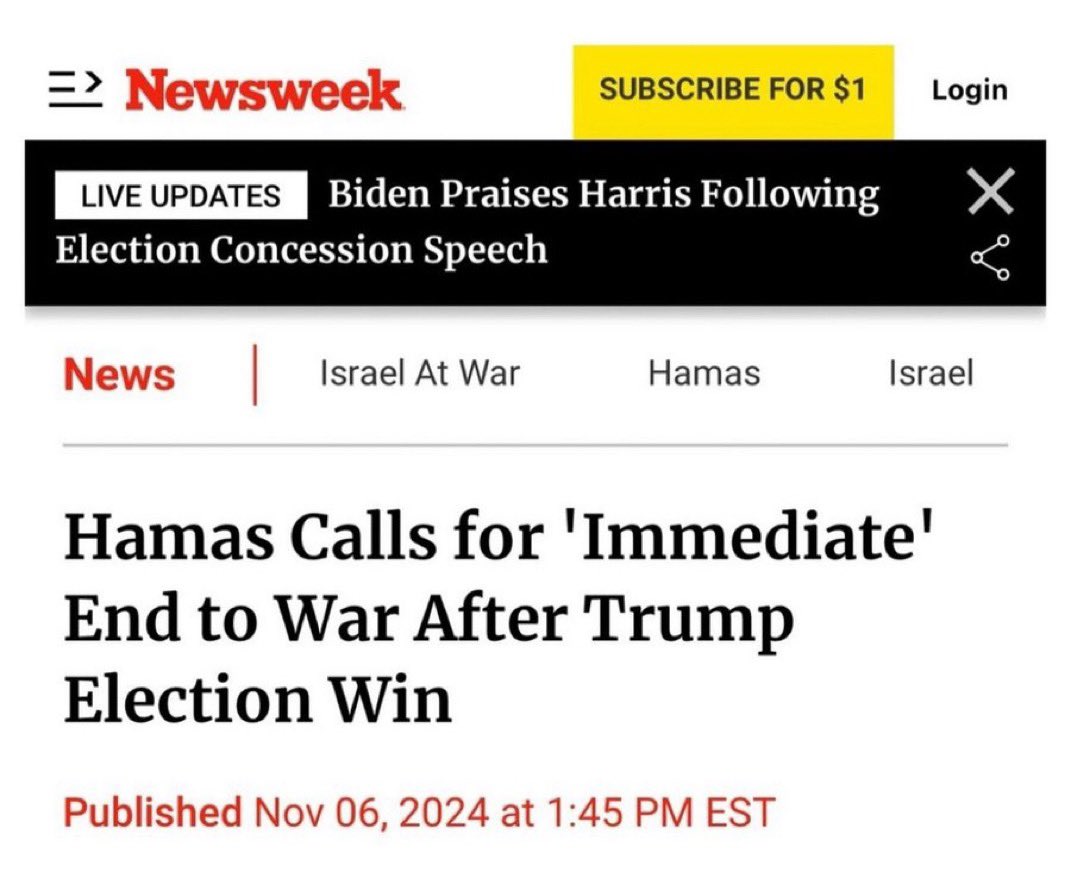
Task: Click the LIVE UPDATES label
Action: pyautogui.click(x=181, y=196)
